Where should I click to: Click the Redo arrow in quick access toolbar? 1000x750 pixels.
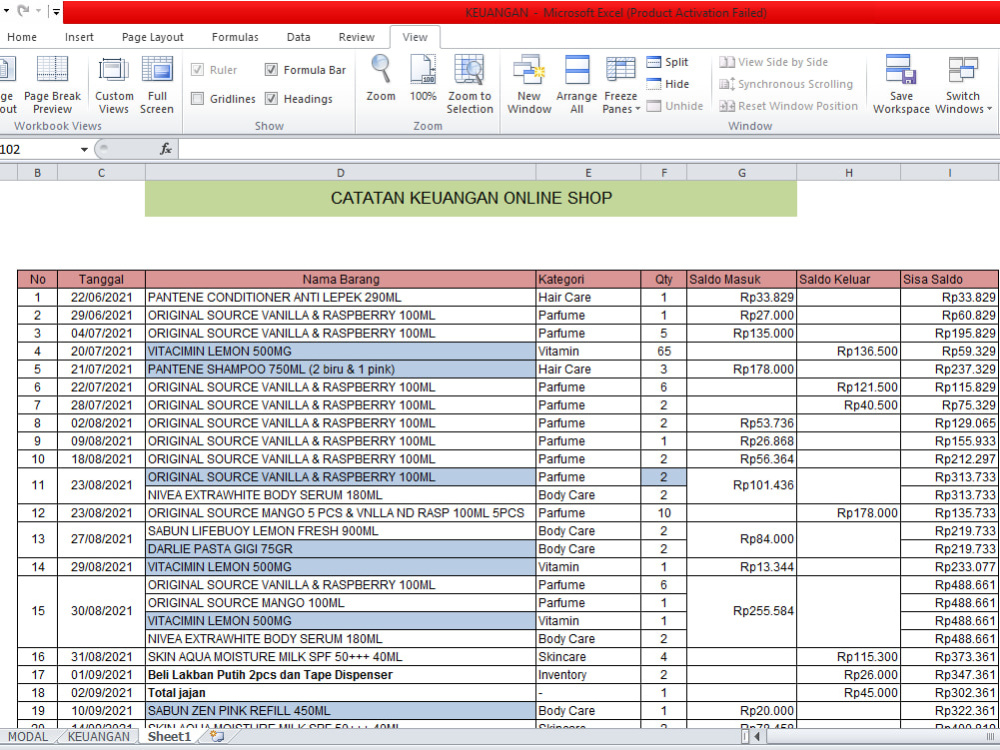pyautogui.click(x=23, y=11)
